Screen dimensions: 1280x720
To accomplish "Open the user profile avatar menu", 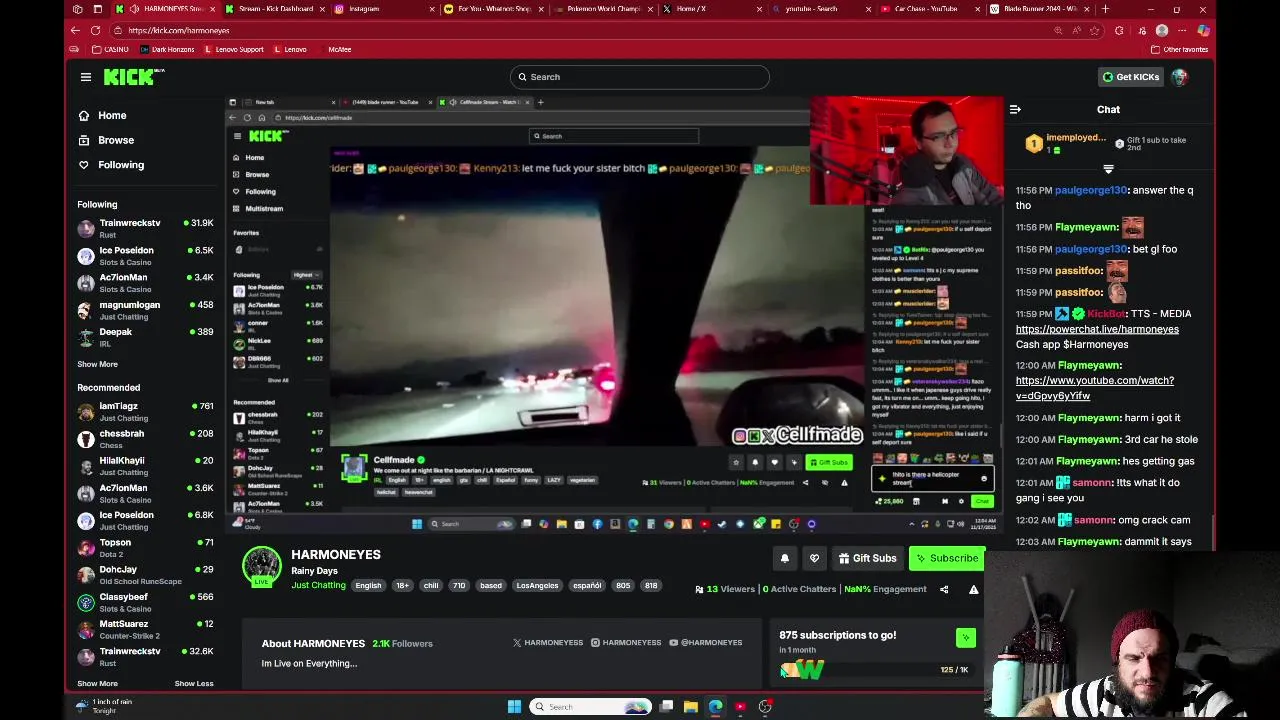I will [1180, 77].
